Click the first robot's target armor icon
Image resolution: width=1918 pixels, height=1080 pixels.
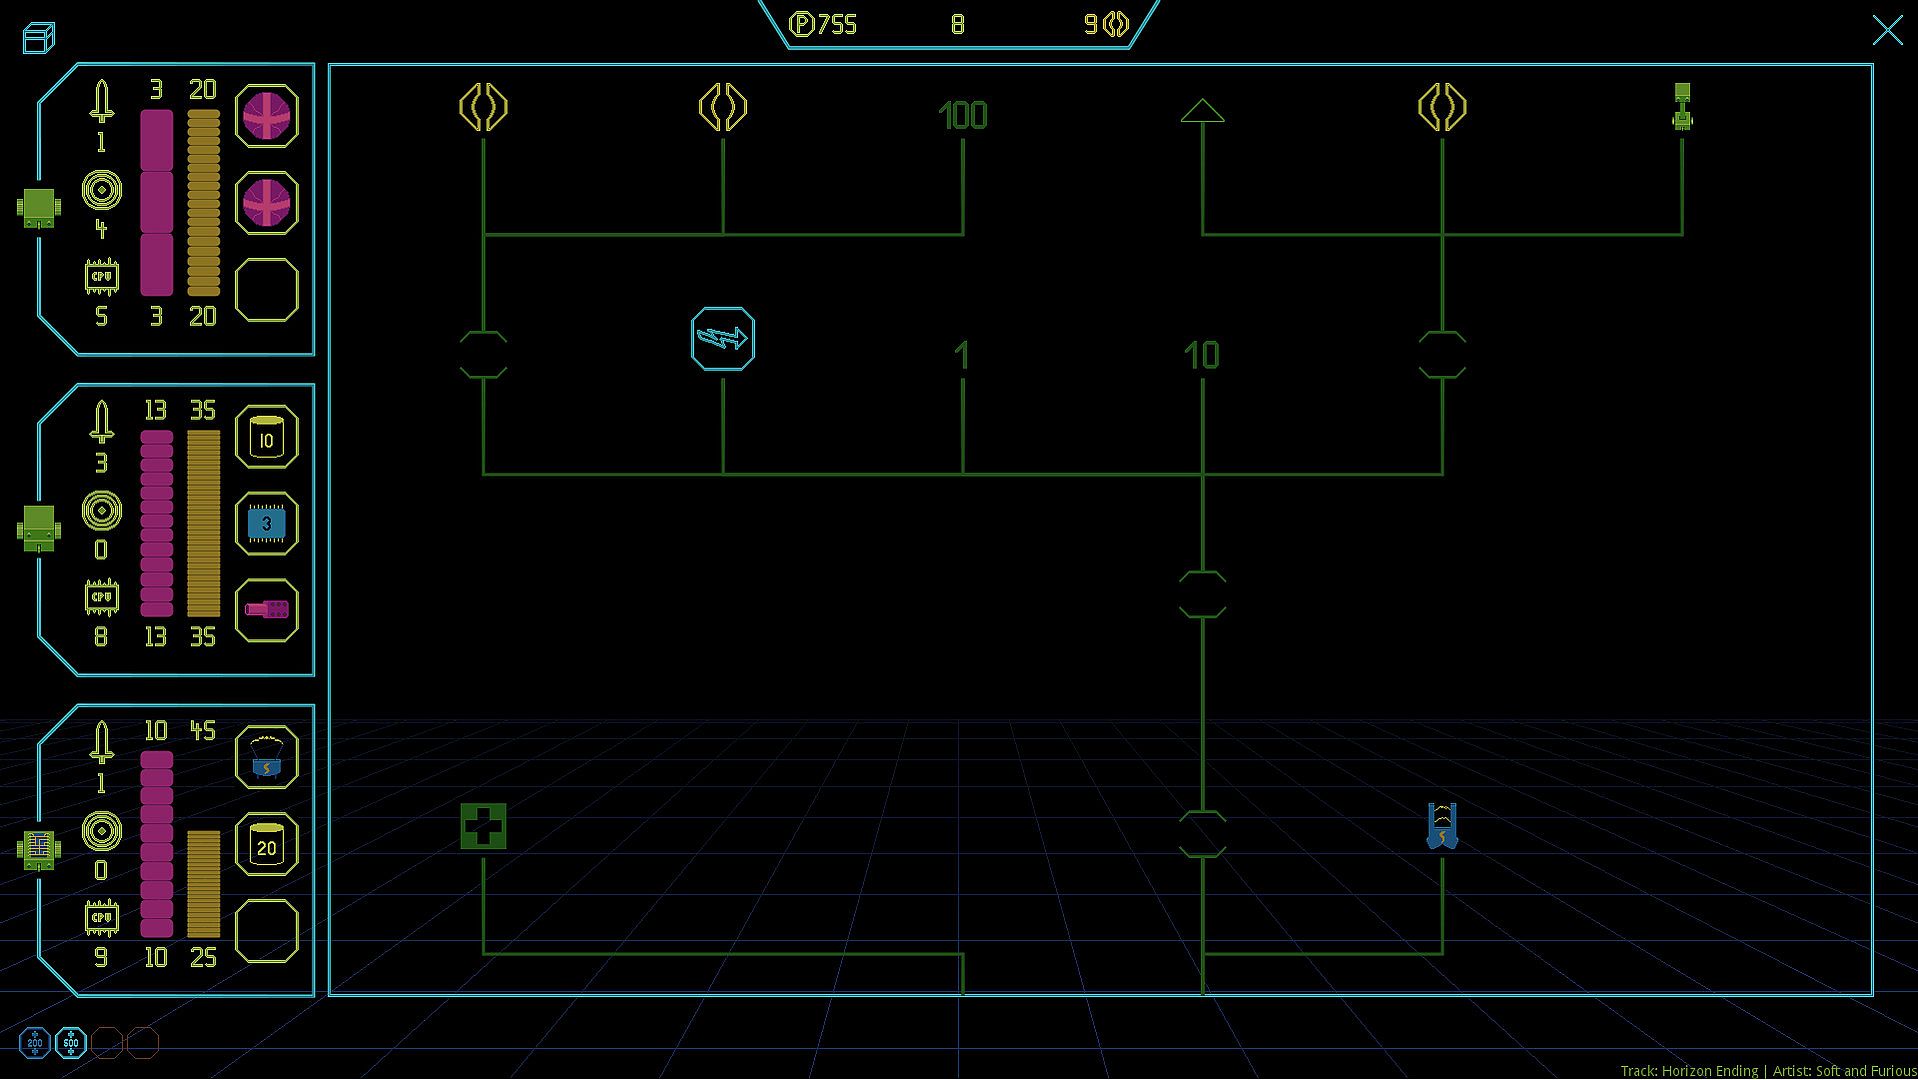pos(101,190)
